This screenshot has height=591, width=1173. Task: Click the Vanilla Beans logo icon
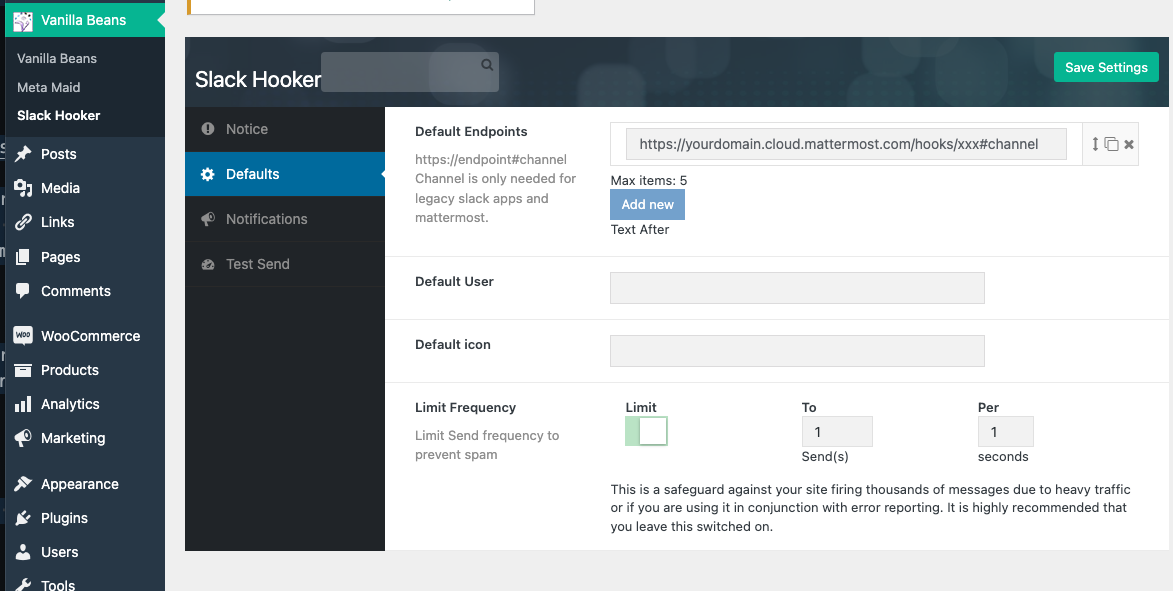(23, 21)
